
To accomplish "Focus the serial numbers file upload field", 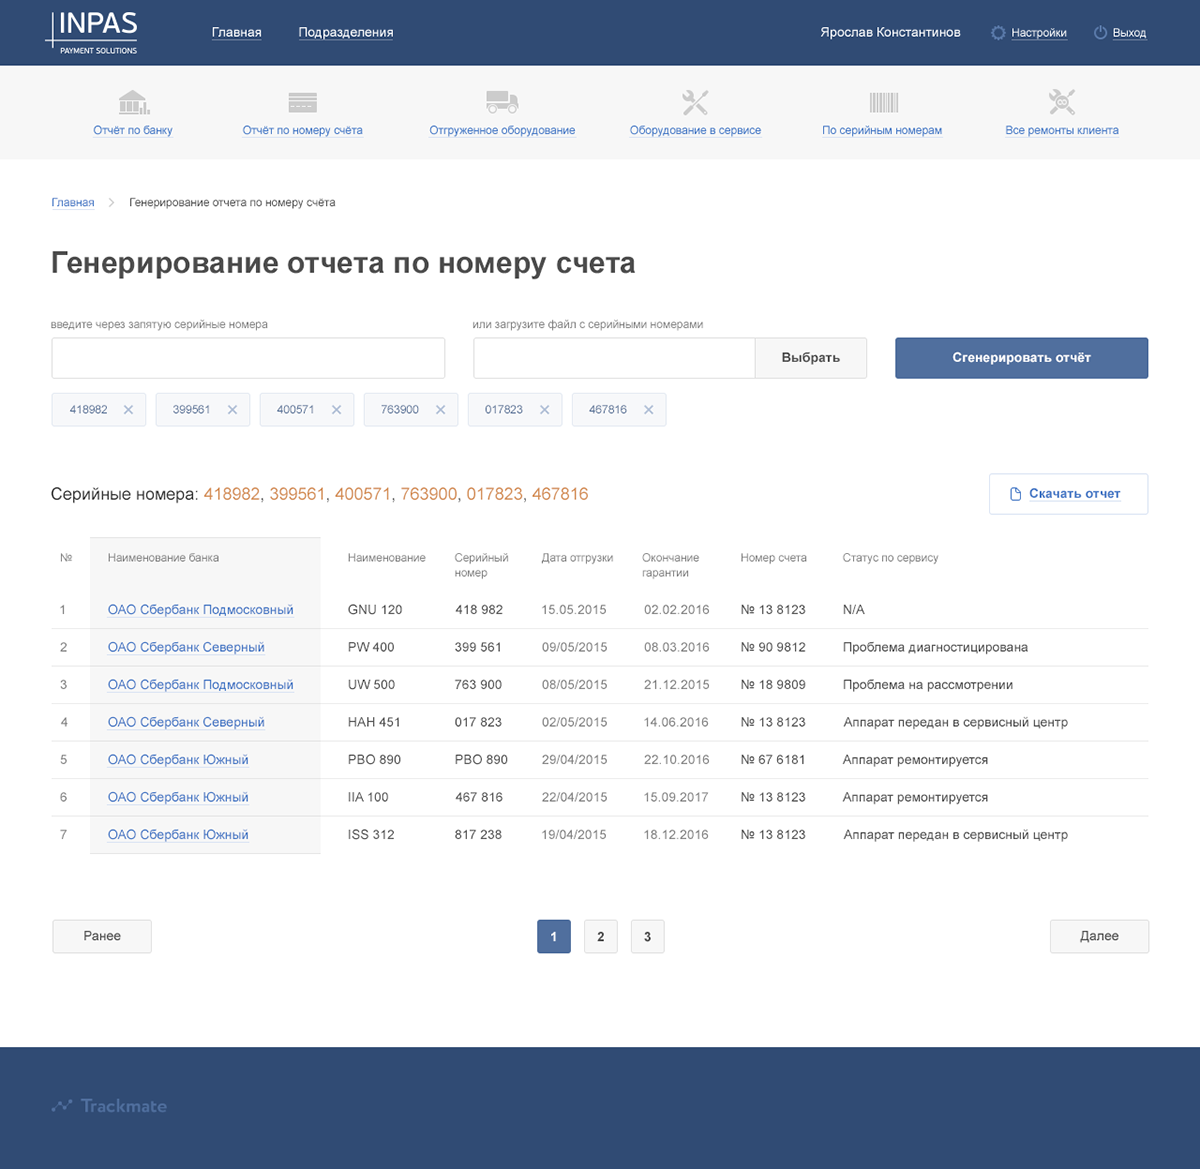I will click(614, 358).
